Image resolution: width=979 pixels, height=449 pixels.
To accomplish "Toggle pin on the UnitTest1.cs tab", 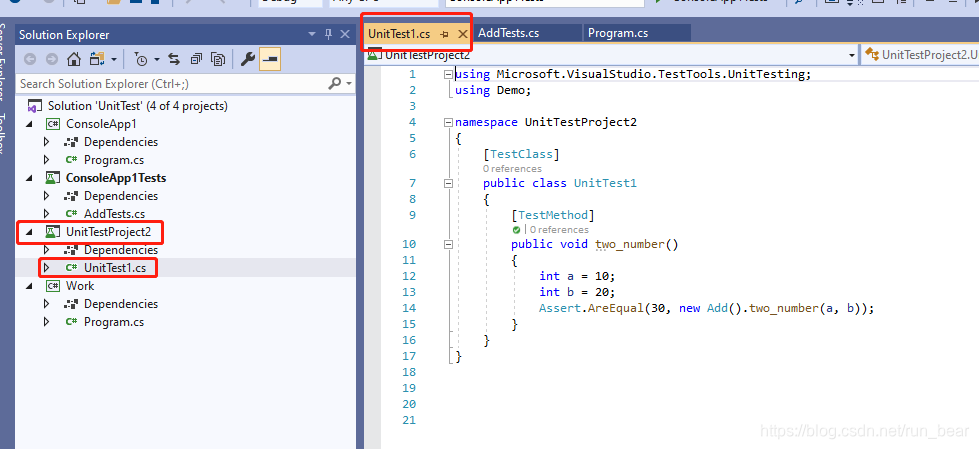I will coord(445,34).
